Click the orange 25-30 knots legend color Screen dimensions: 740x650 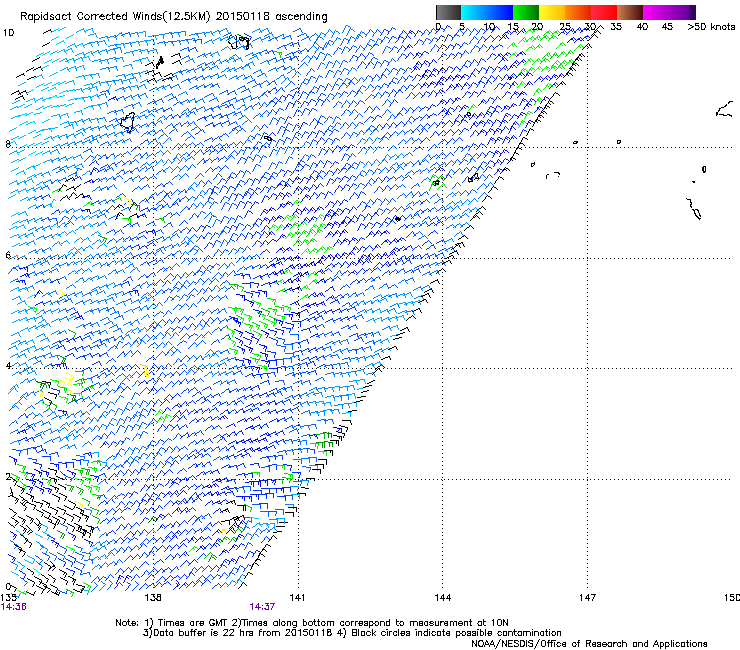pos(578,12)
